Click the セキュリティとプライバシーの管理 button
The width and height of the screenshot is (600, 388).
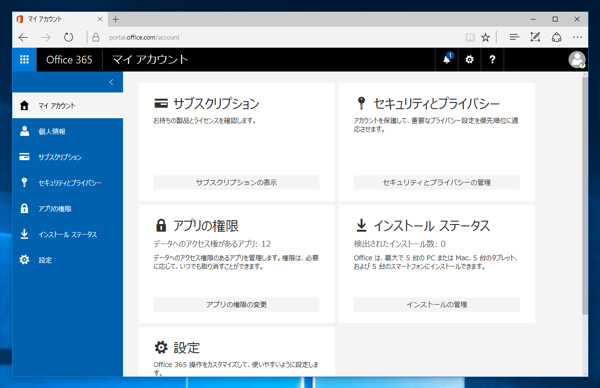[437, 183]
